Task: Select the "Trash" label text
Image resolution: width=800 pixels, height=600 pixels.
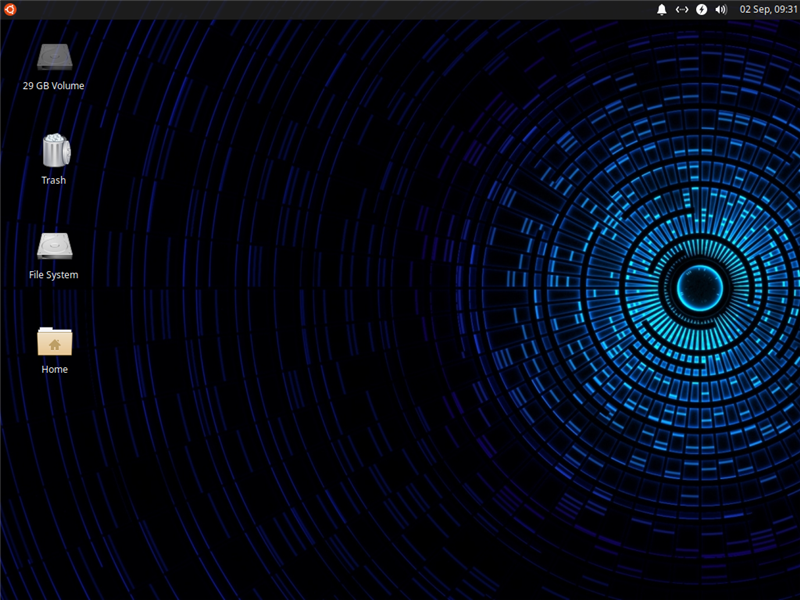Action: pos(54,180)
